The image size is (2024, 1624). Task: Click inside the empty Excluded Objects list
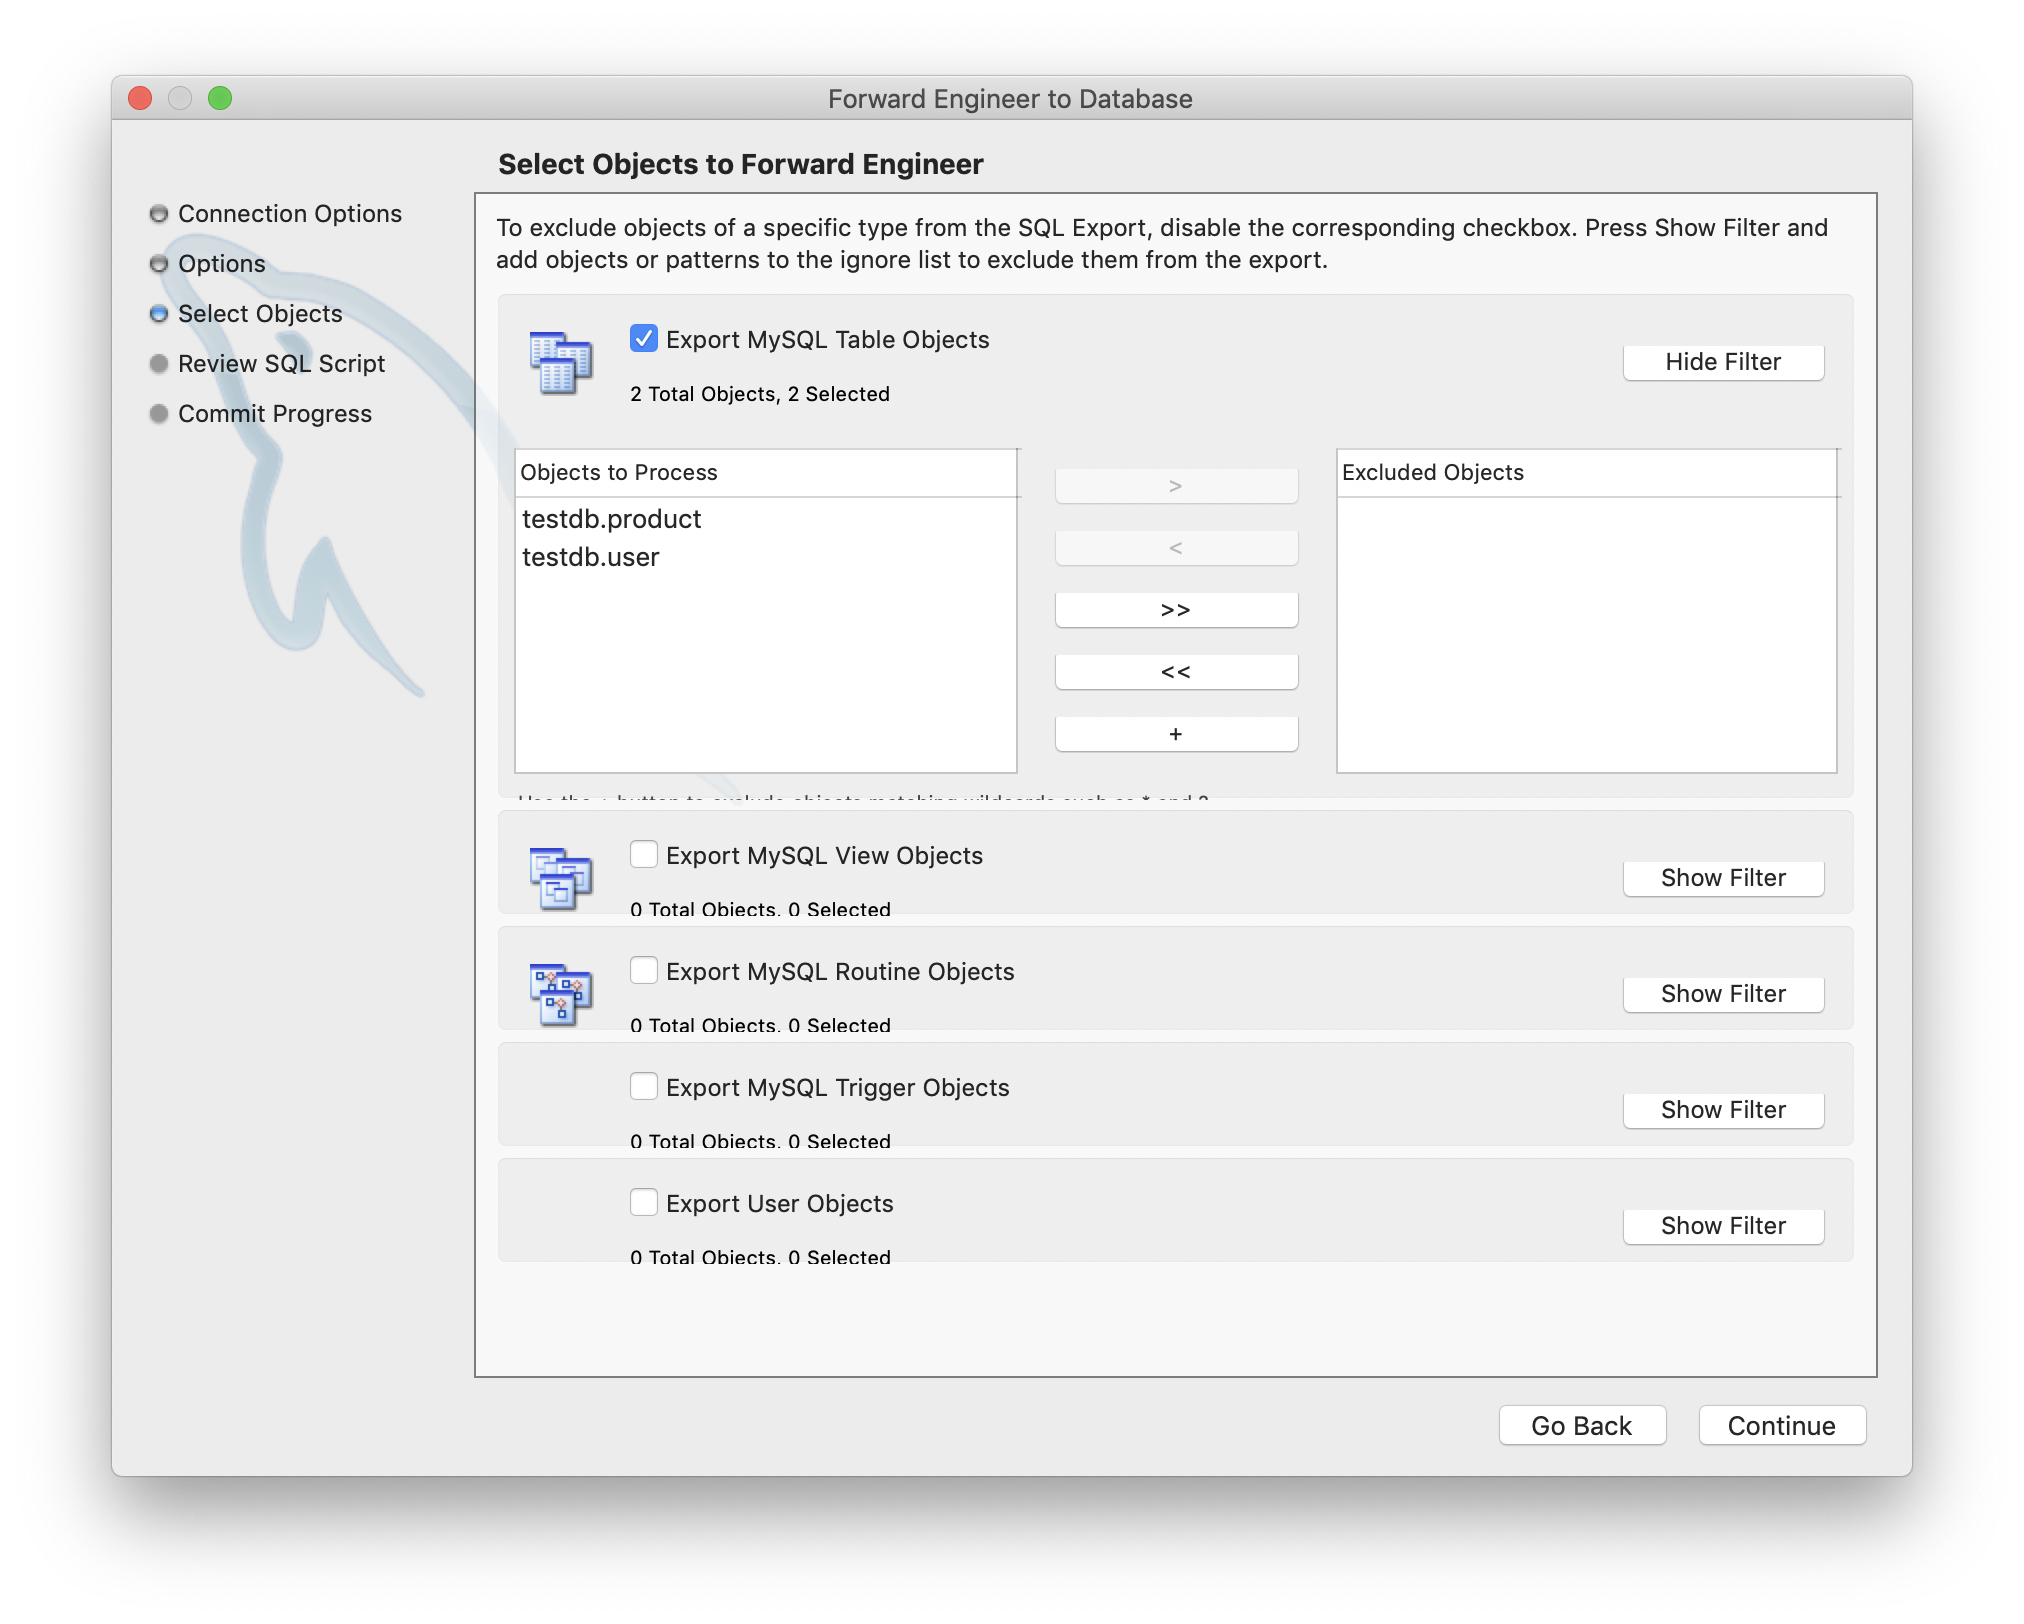coord(1587,634)
